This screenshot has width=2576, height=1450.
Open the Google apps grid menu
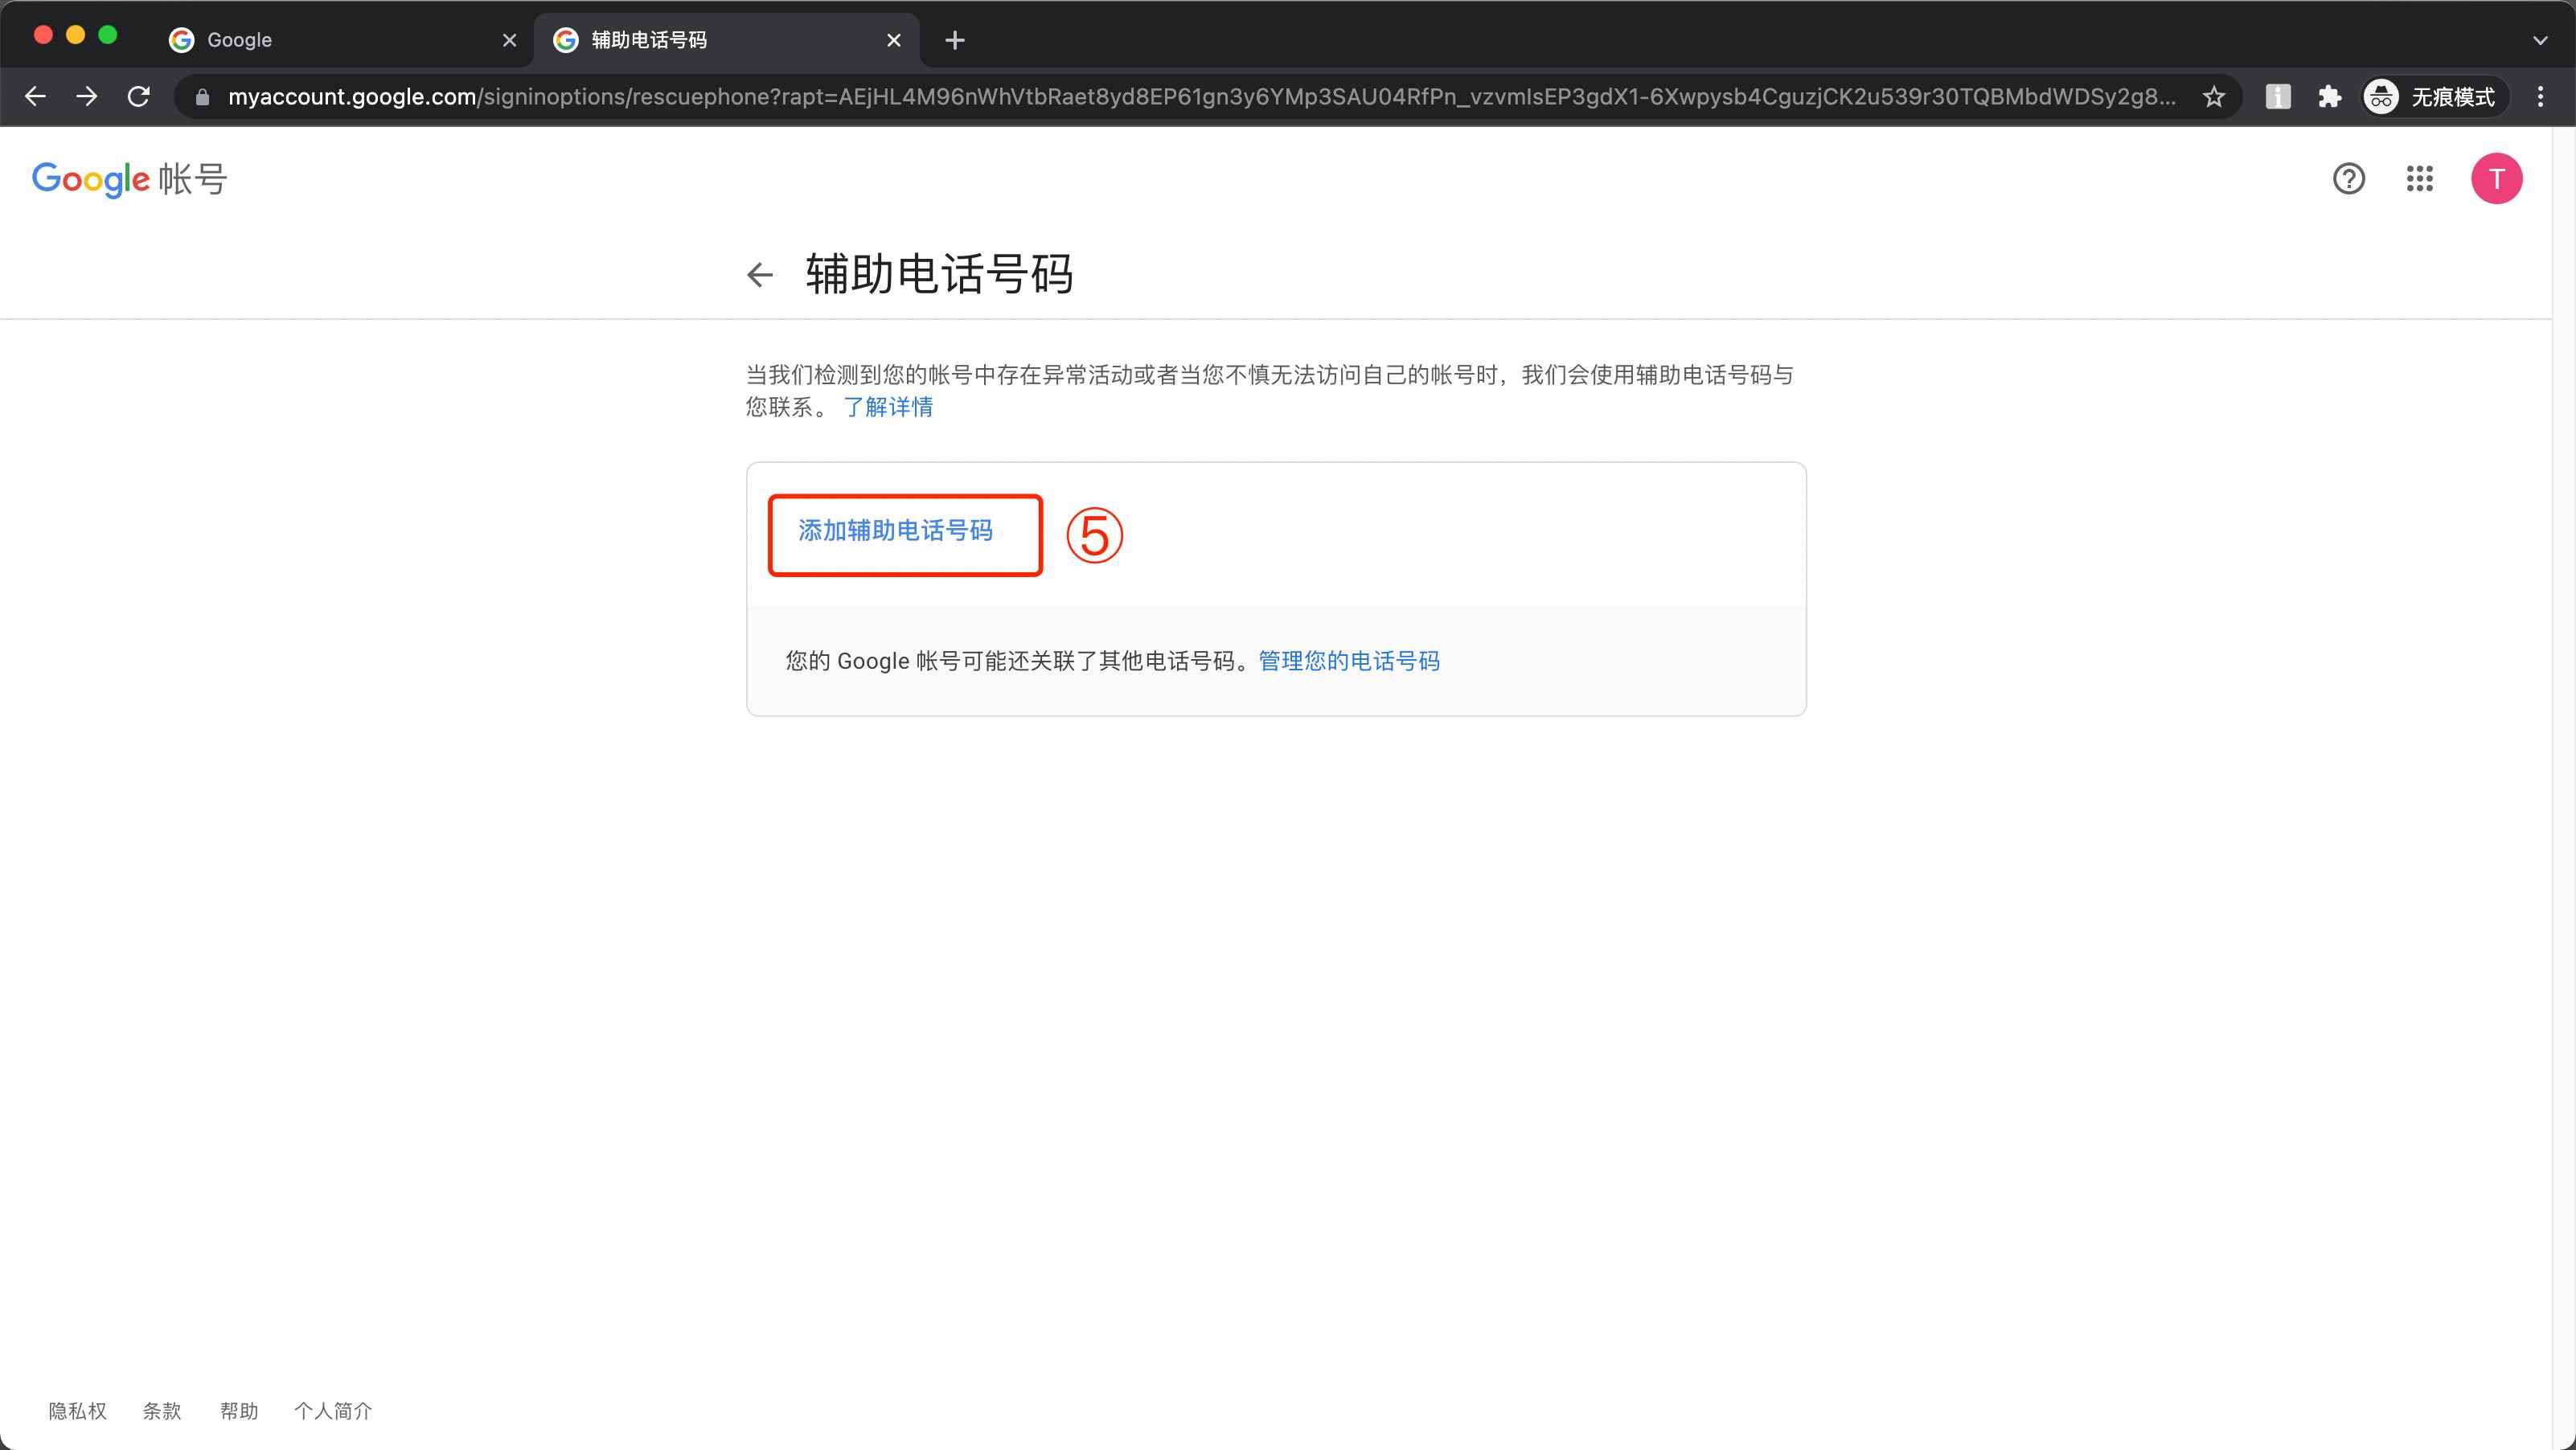click(x=2421, y=179)
